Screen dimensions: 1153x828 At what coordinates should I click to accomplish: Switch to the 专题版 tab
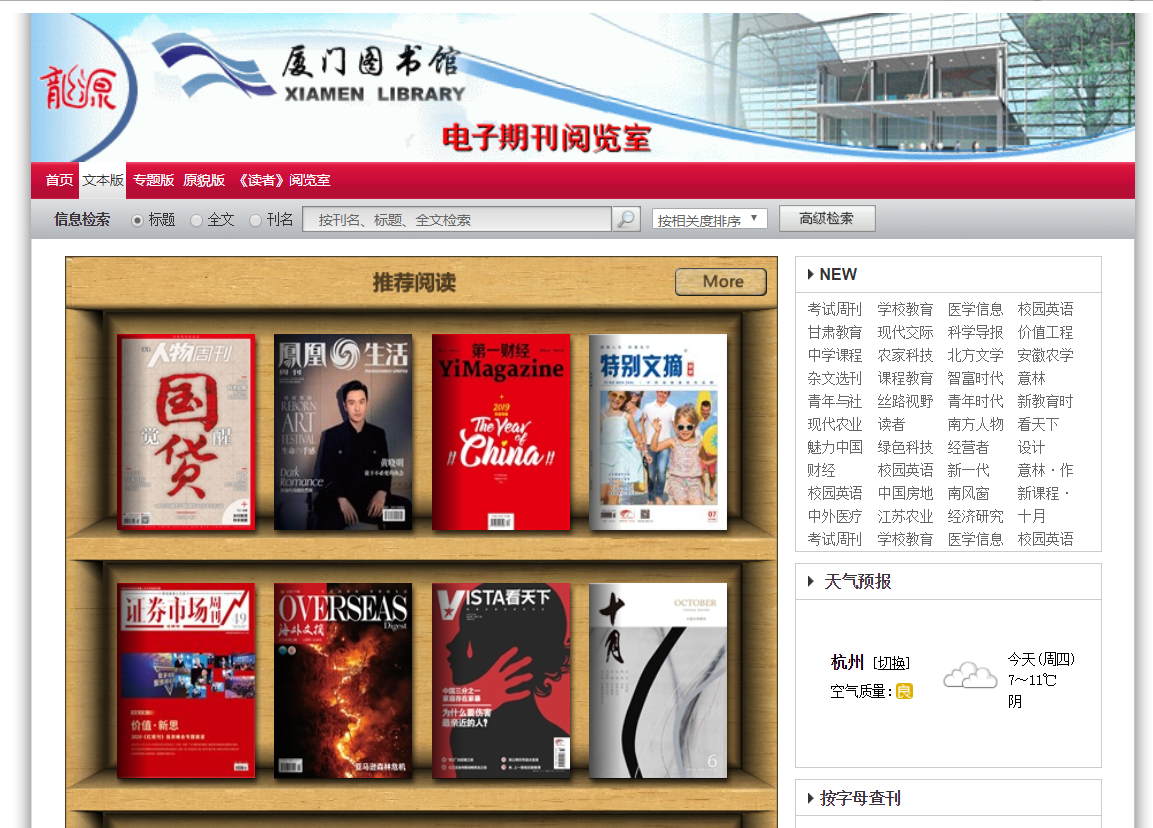(153, 180)
